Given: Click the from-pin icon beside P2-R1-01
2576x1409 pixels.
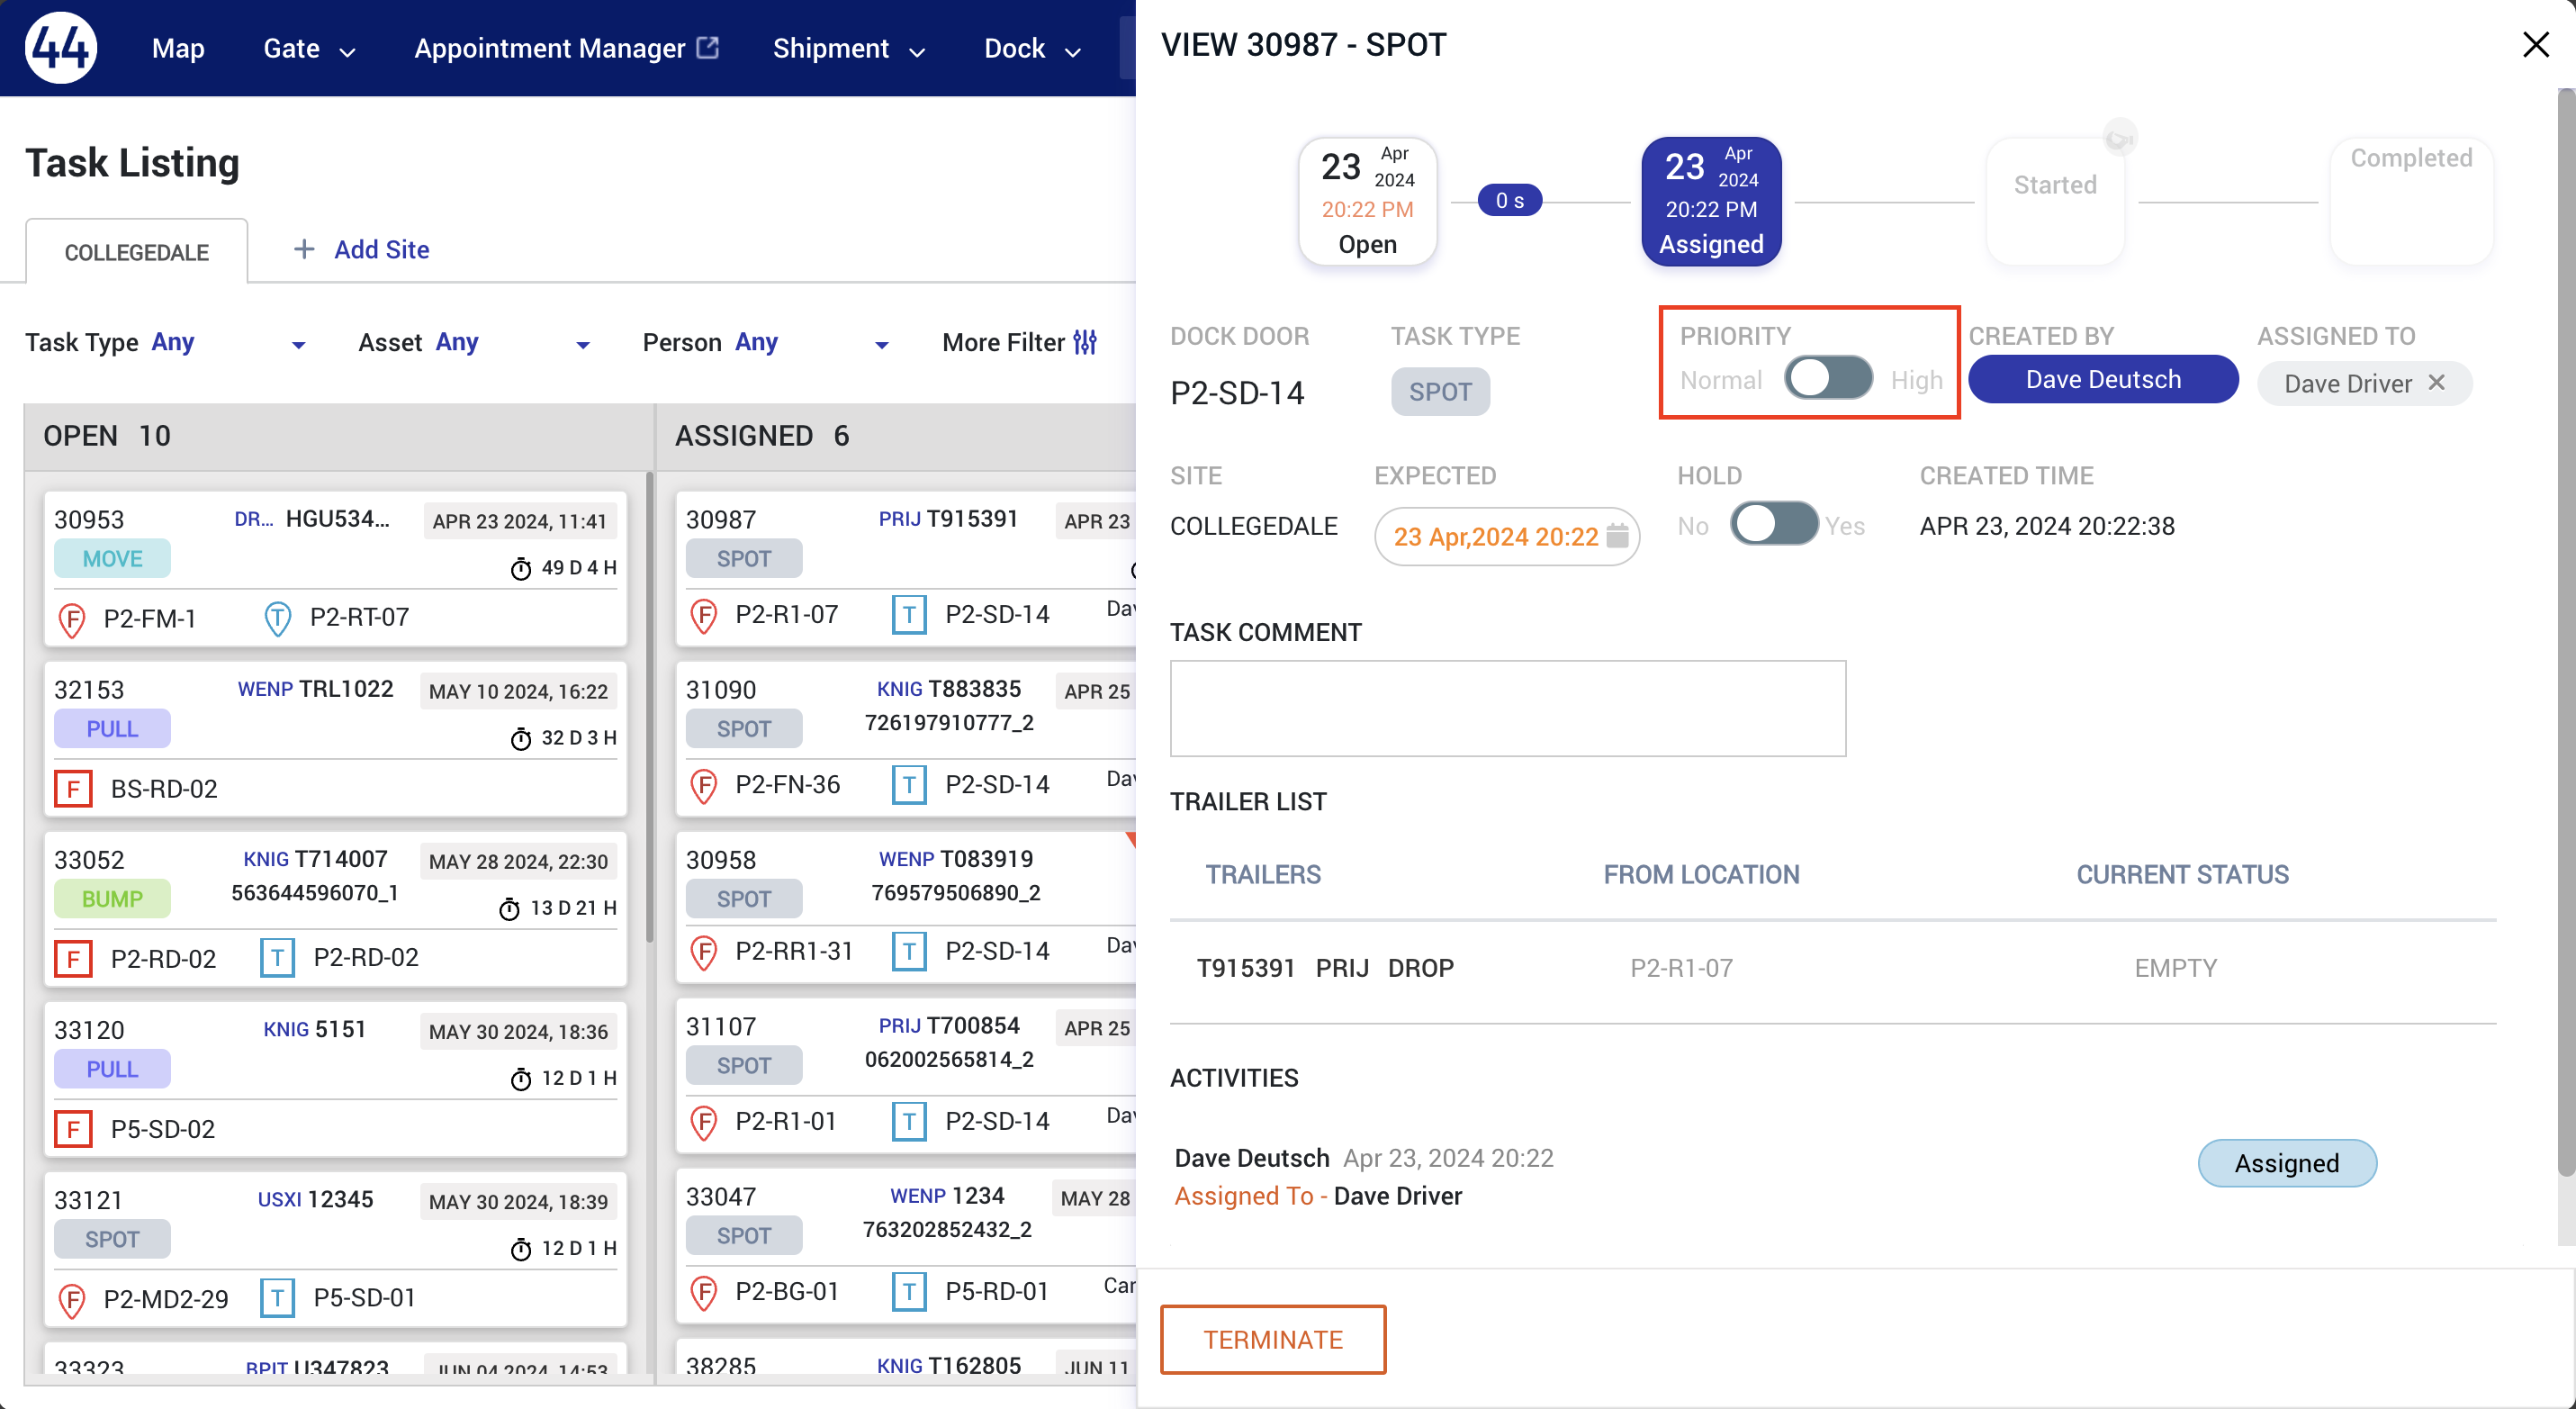Looking at the screenshot, I should pos(704,1122).
